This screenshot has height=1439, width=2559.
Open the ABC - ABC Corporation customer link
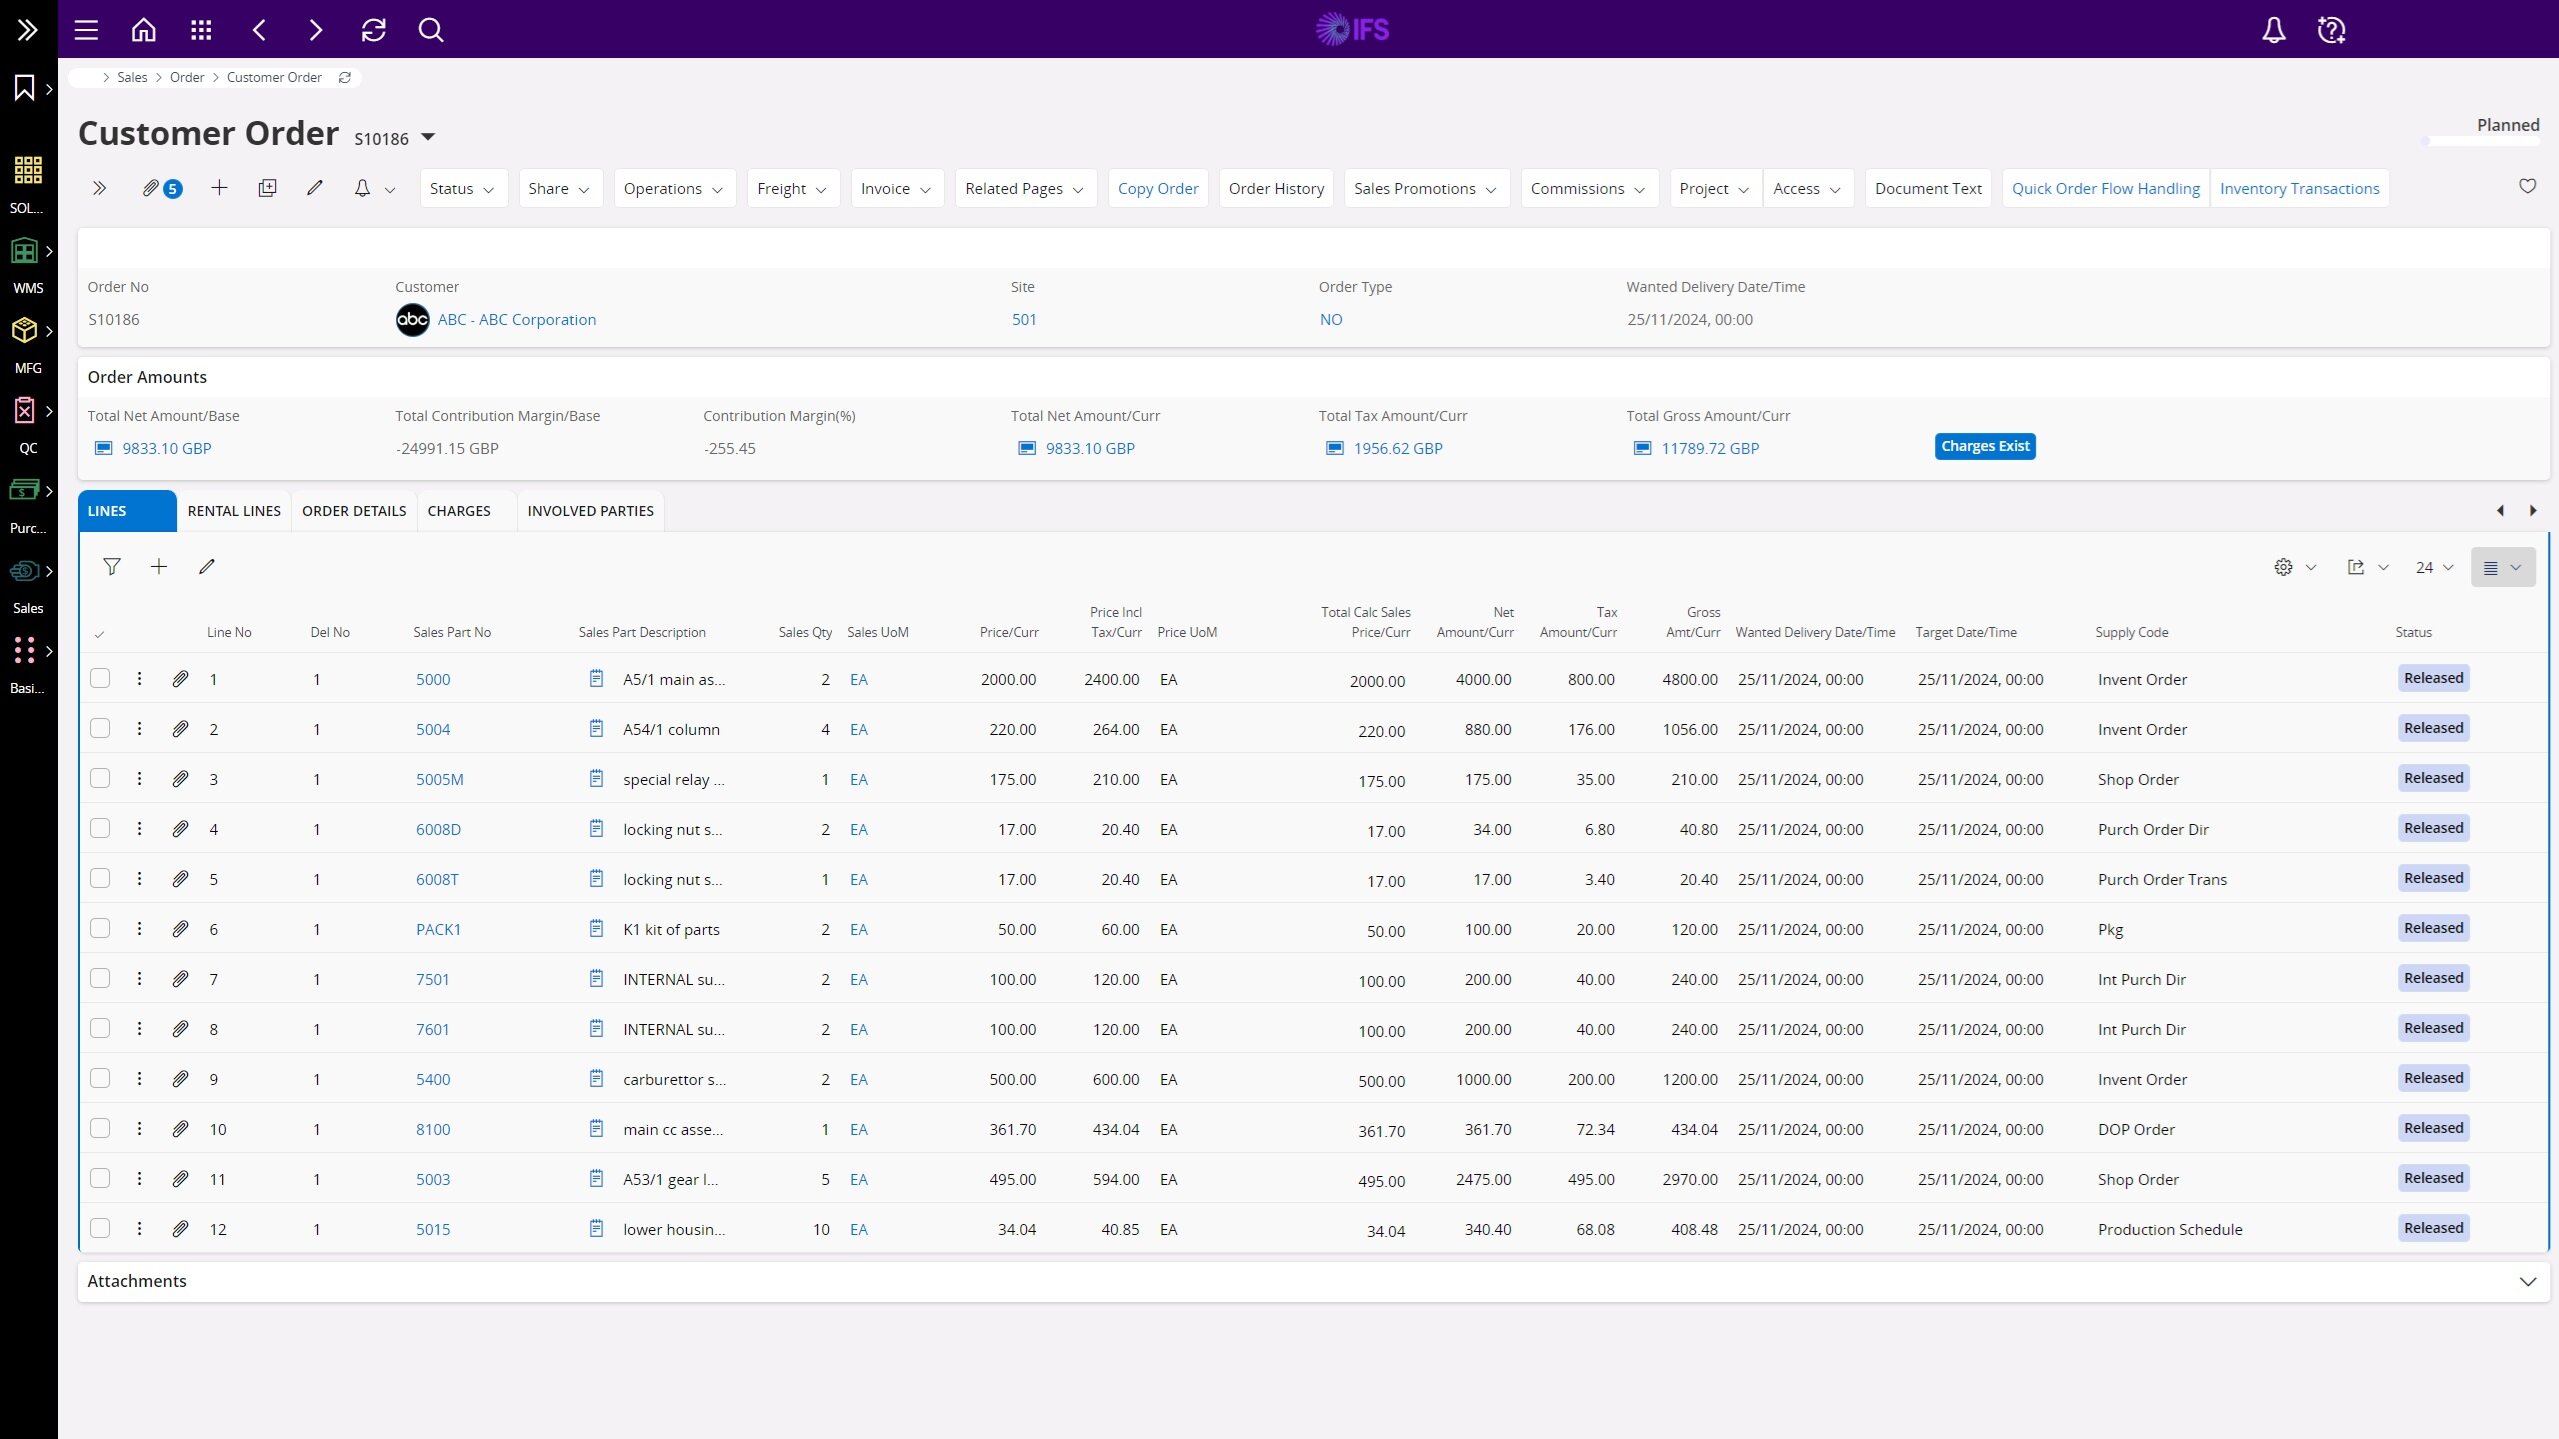516,320
